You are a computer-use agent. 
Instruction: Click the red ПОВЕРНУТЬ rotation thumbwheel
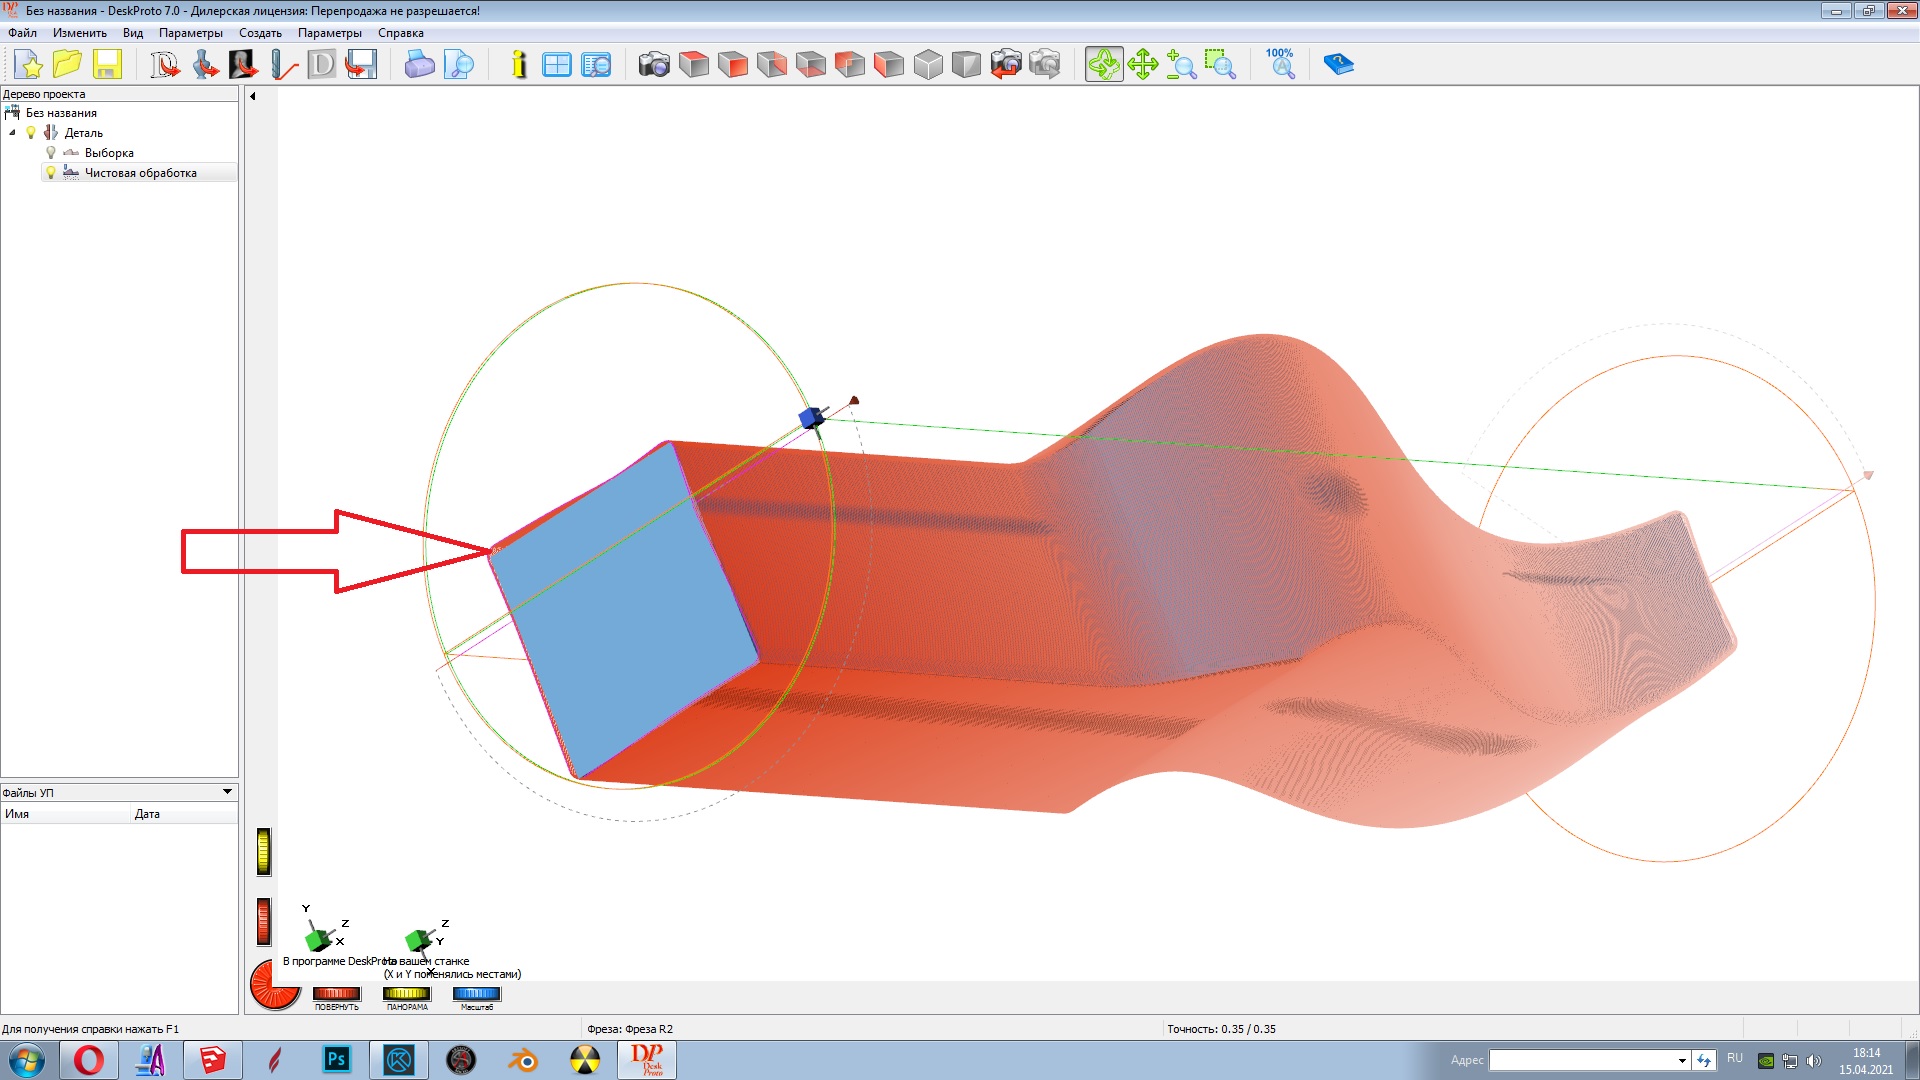pos(336,994)
